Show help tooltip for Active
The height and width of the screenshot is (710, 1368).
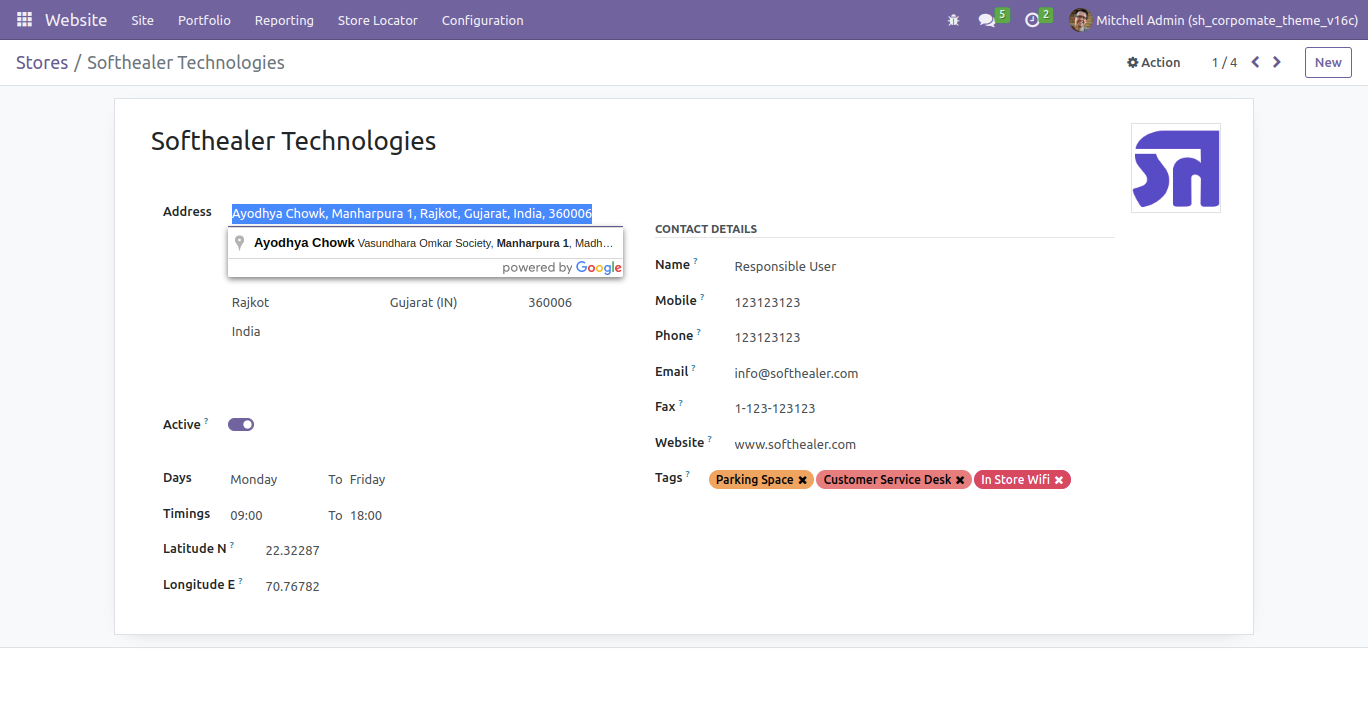click(206, 421)
